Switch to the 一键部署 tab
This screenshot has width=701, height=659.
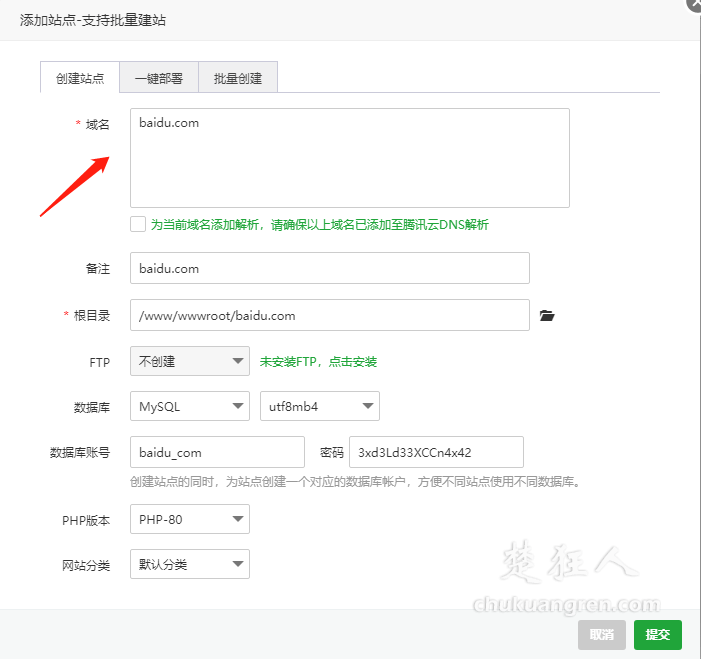click(159, 78)
